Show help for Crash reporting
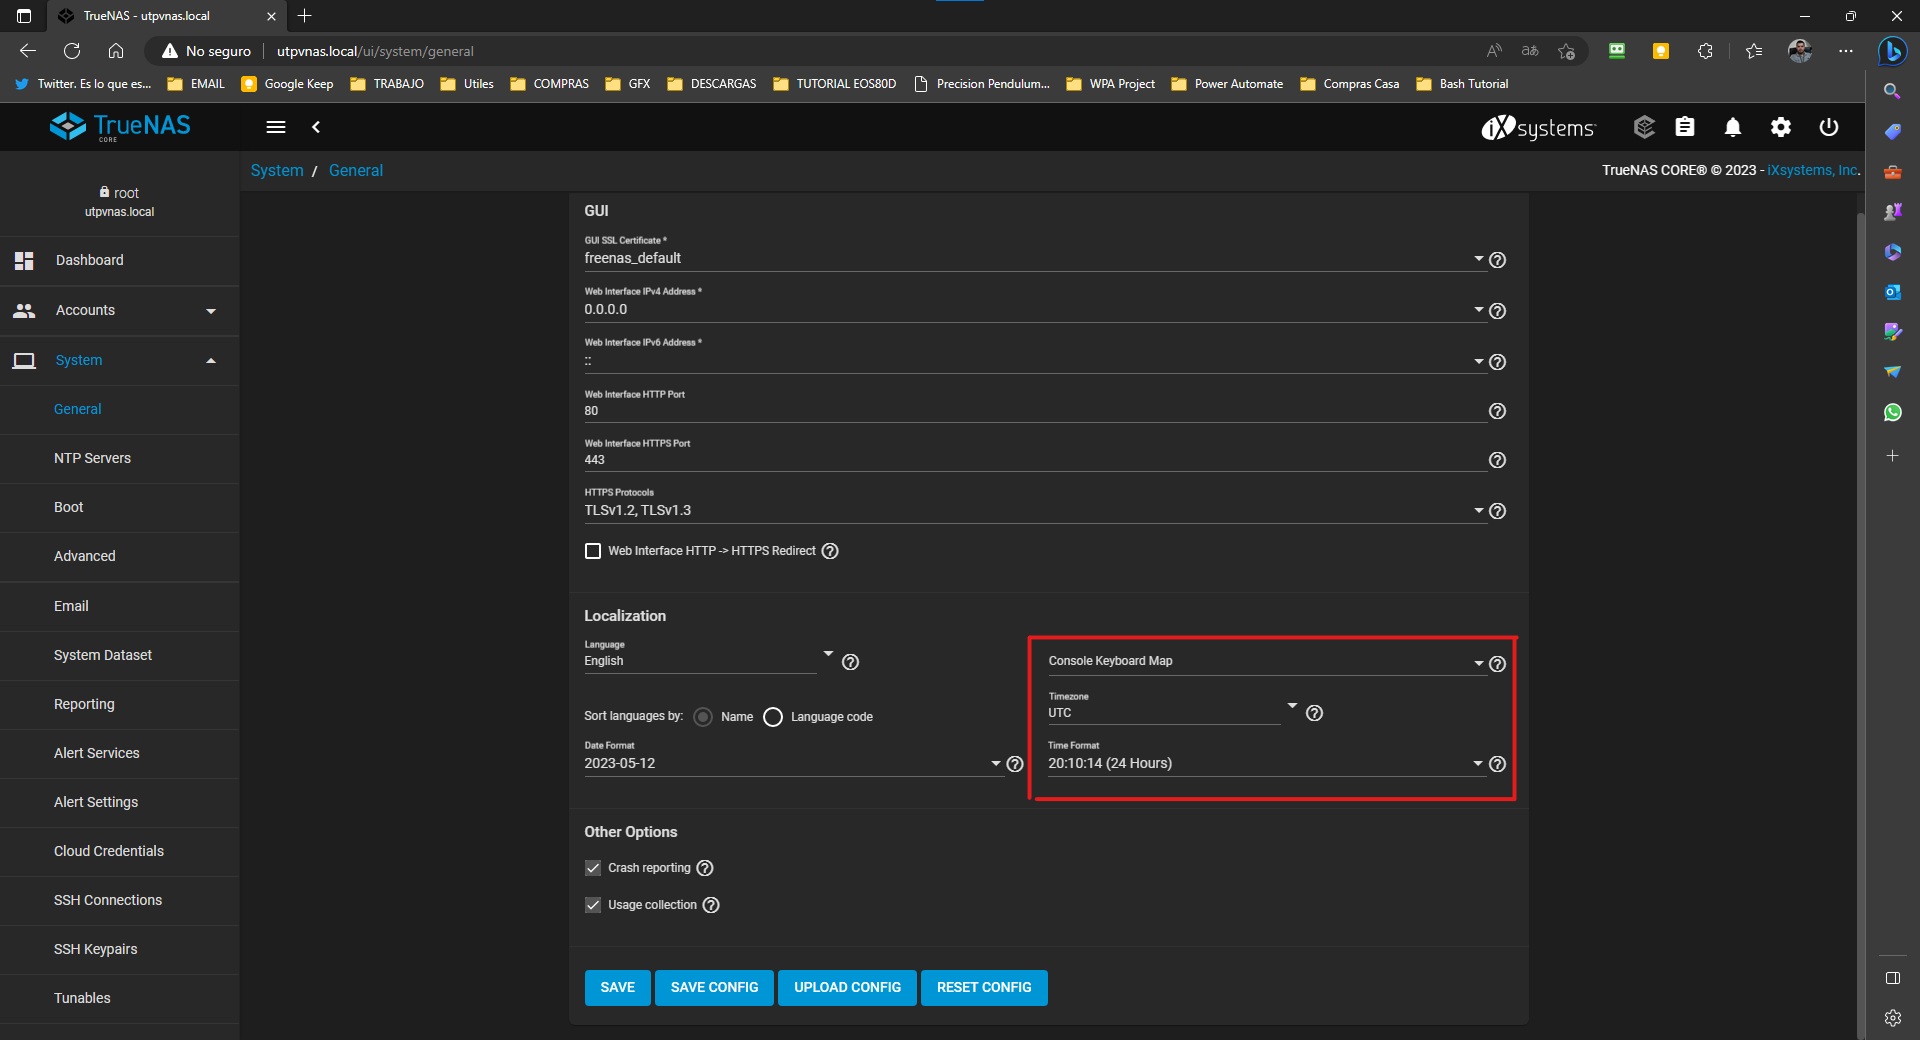1920x1040 pixels. point(705,868)
